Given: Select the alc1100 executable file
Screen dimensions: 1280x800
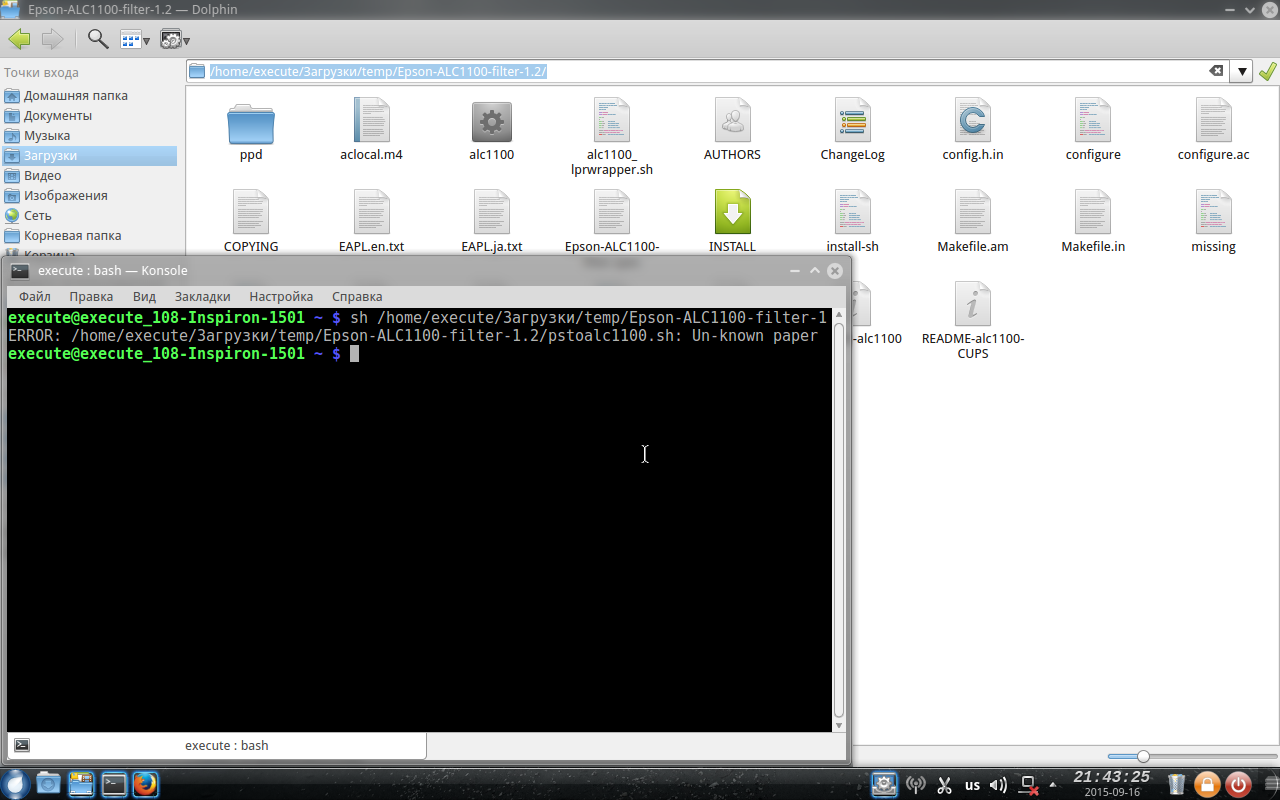Looking at the screenshot, I should click(491, 123).
